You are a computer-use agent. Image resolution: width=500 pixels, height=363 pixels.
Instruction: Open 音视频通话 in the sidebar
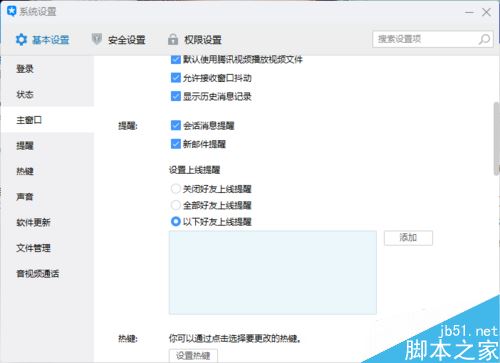coord(47,274)
